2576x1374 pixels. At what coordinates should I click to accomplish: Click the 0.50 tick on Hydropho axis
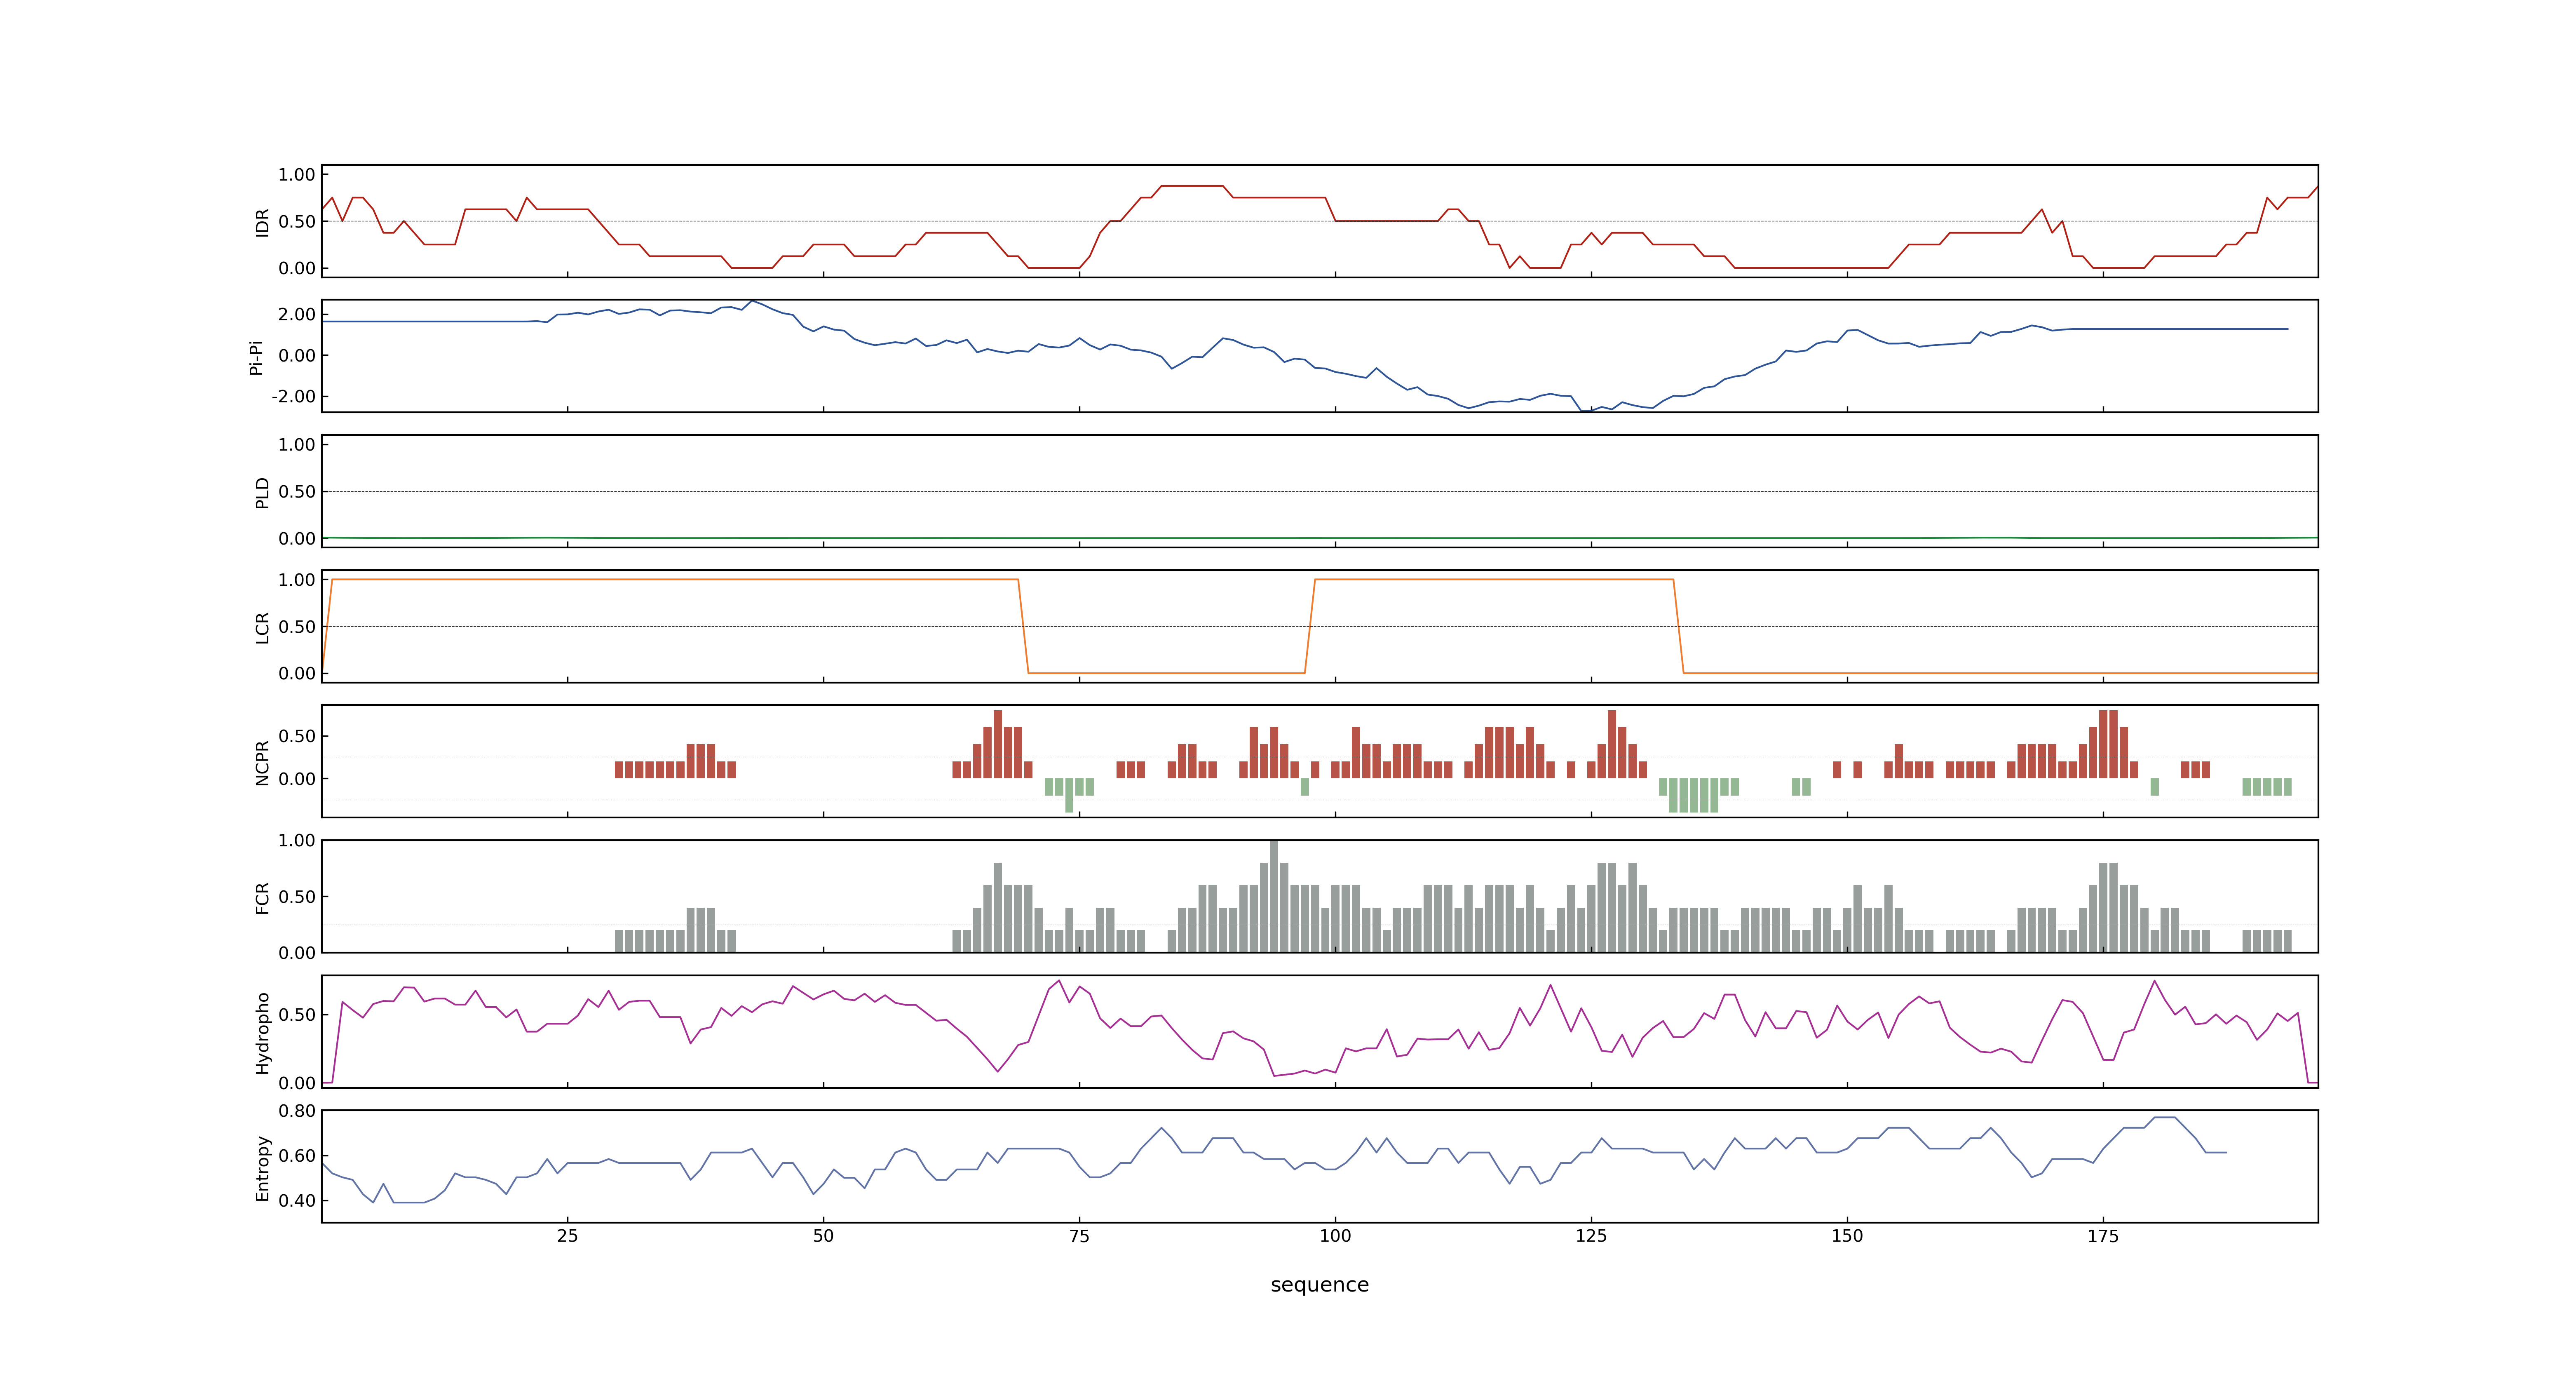297,1014
